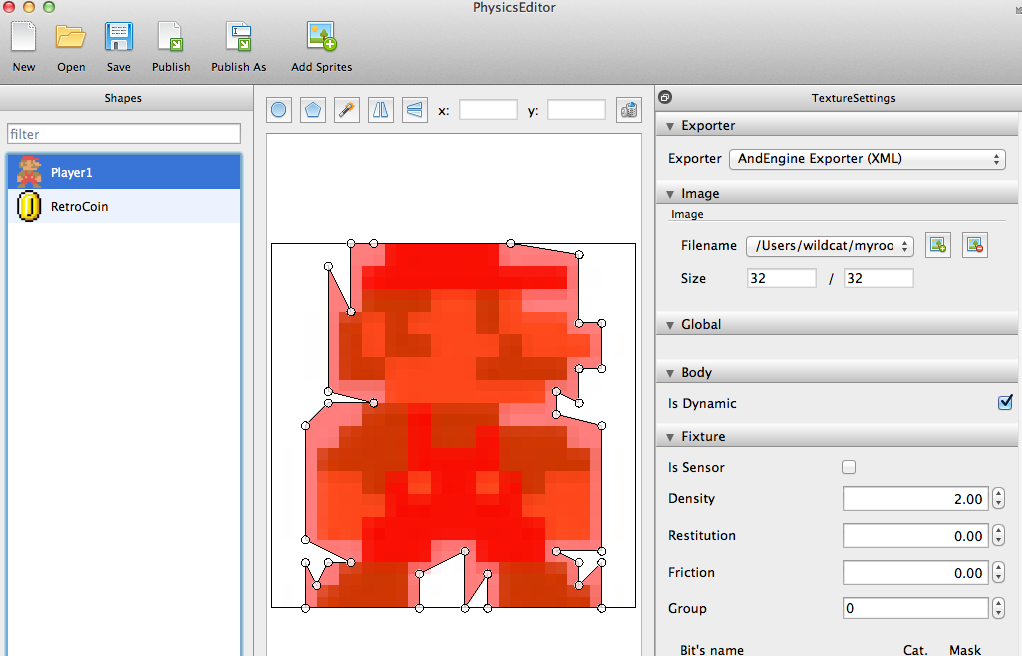Open the Exporter dropdown showing AndEngine Exporter
This screenshot has height=656, width=1022.
pos(867,158)
